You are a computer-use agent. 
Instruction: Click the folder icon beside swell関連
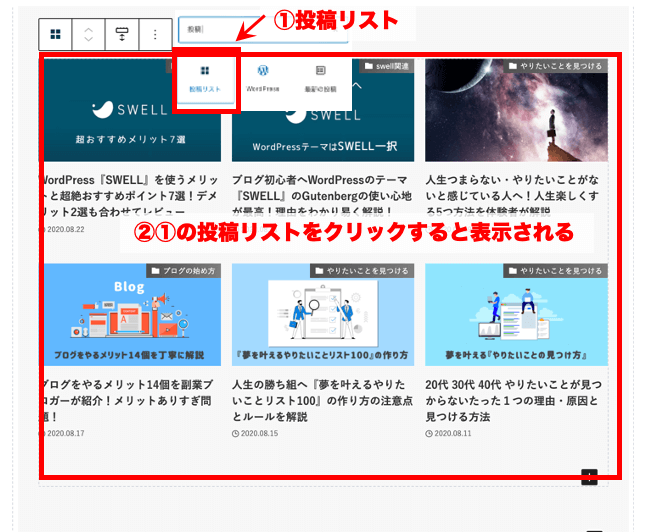click(369, 66)
